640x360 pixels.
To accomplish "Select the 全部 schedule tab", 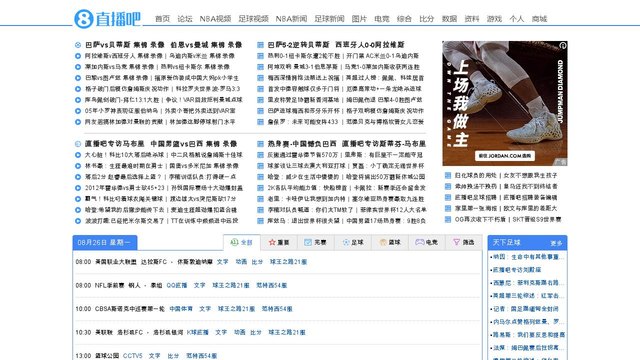I will 242,242.
